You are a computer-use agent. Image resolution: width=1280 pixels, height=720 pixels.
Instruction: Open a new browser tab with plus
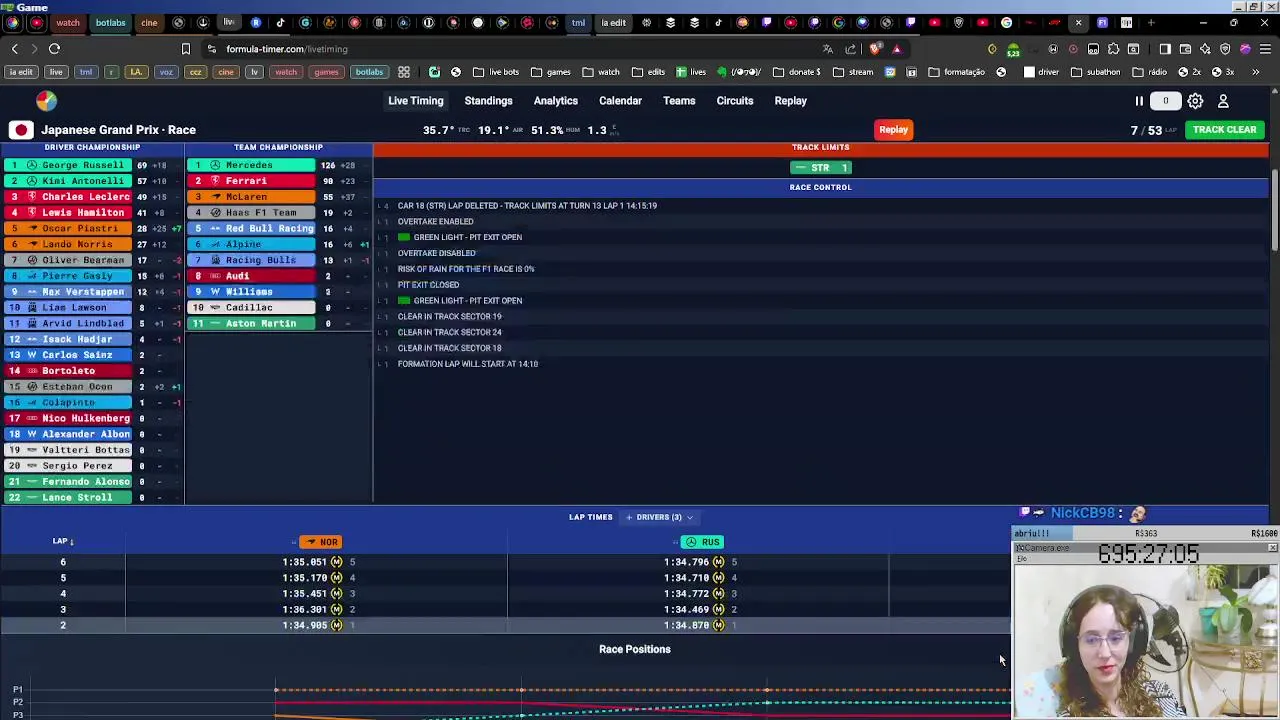point(1150,23)
